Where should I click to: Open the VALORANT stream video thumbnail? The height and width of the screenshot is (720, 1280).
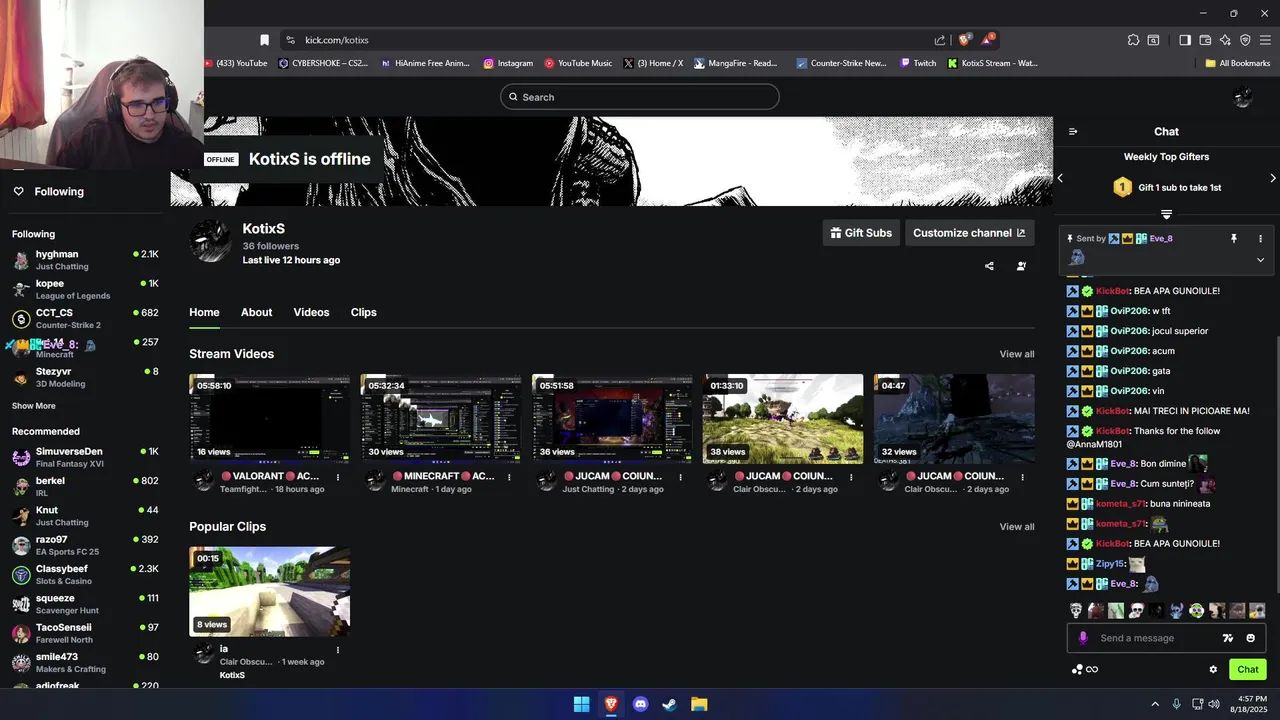[269, 419]
